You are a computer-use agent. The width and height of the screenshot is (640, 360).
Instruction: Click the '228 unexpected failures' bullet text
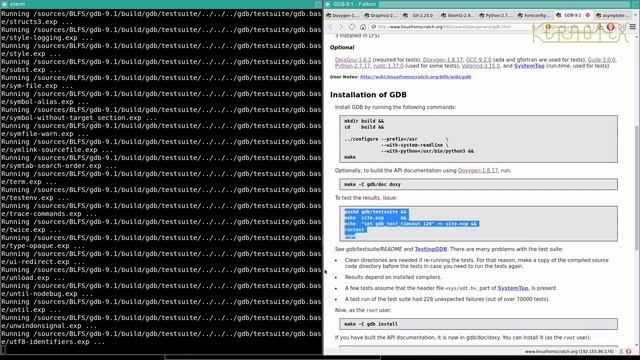(447, 299)
